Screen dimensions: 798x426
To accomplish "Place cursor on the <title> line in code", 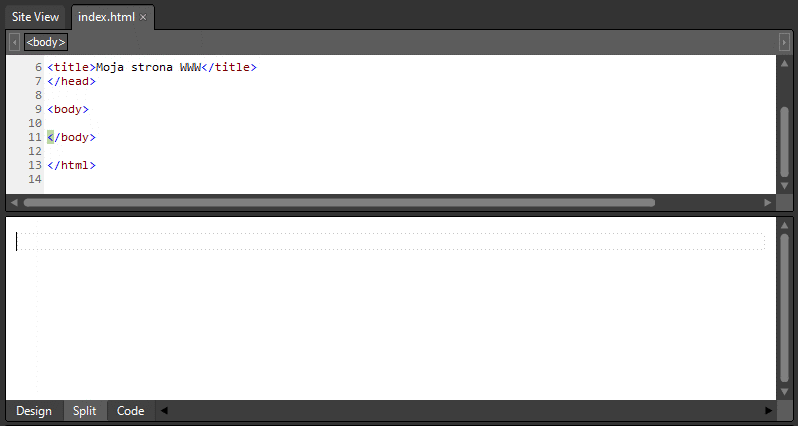I will (152, 67).
